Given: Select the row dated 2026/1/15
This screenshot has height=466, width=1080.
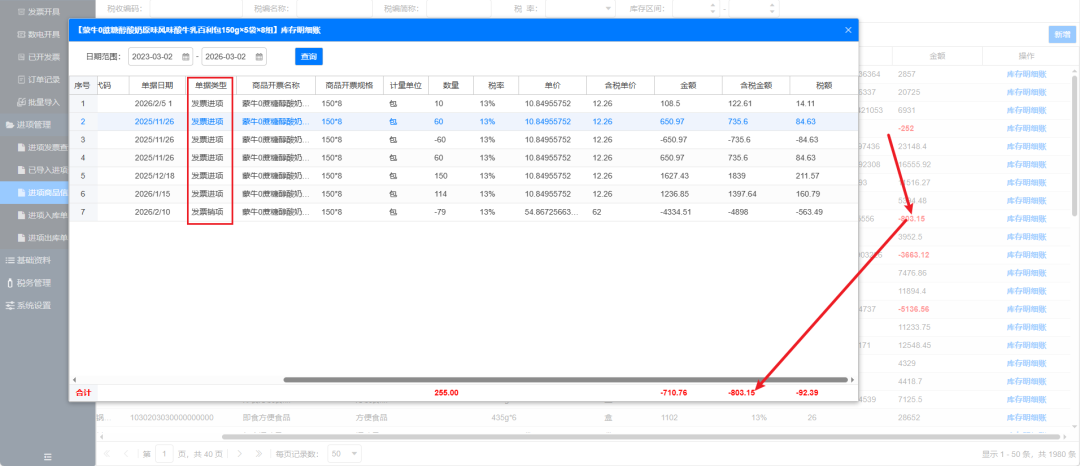Looking at the screenshot, I should point(464,194).
